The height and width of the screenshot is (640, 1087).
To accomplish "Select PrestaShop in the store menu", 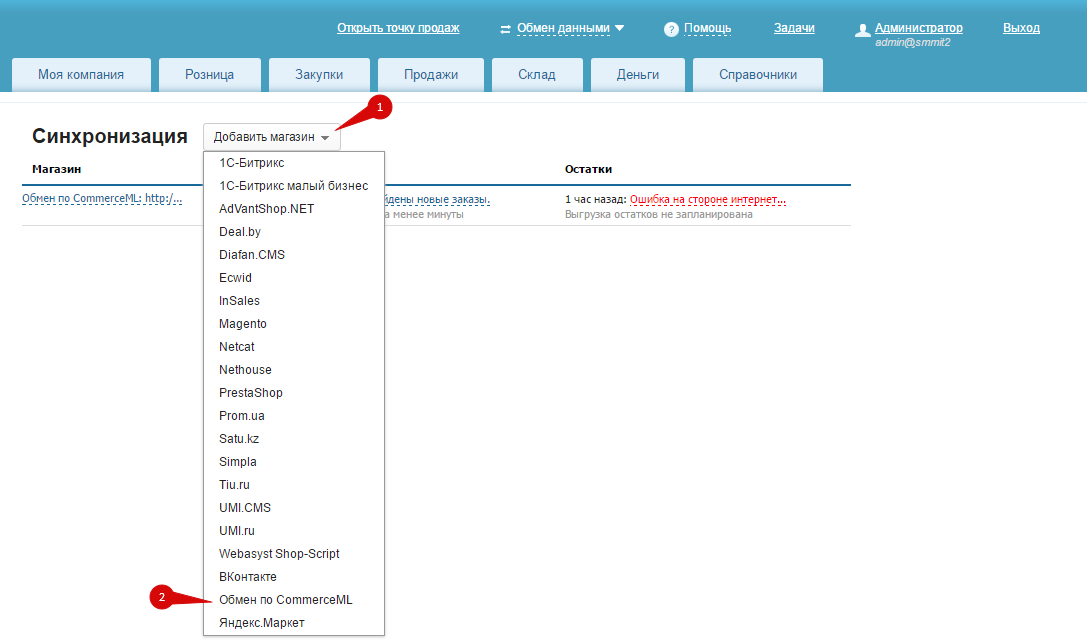I will 250,393.
